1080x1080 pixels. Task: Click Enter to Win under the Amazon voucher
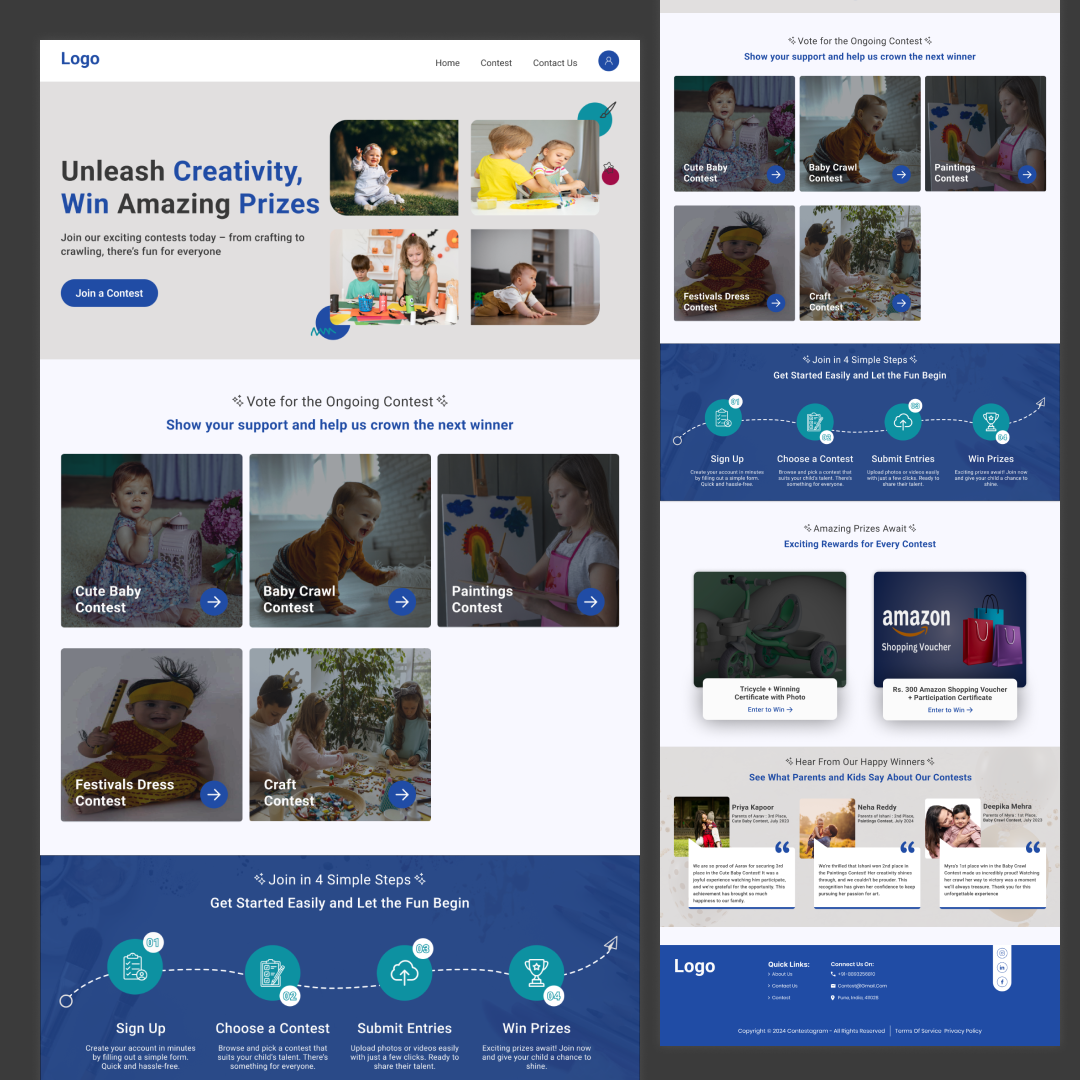coord(949,710)
